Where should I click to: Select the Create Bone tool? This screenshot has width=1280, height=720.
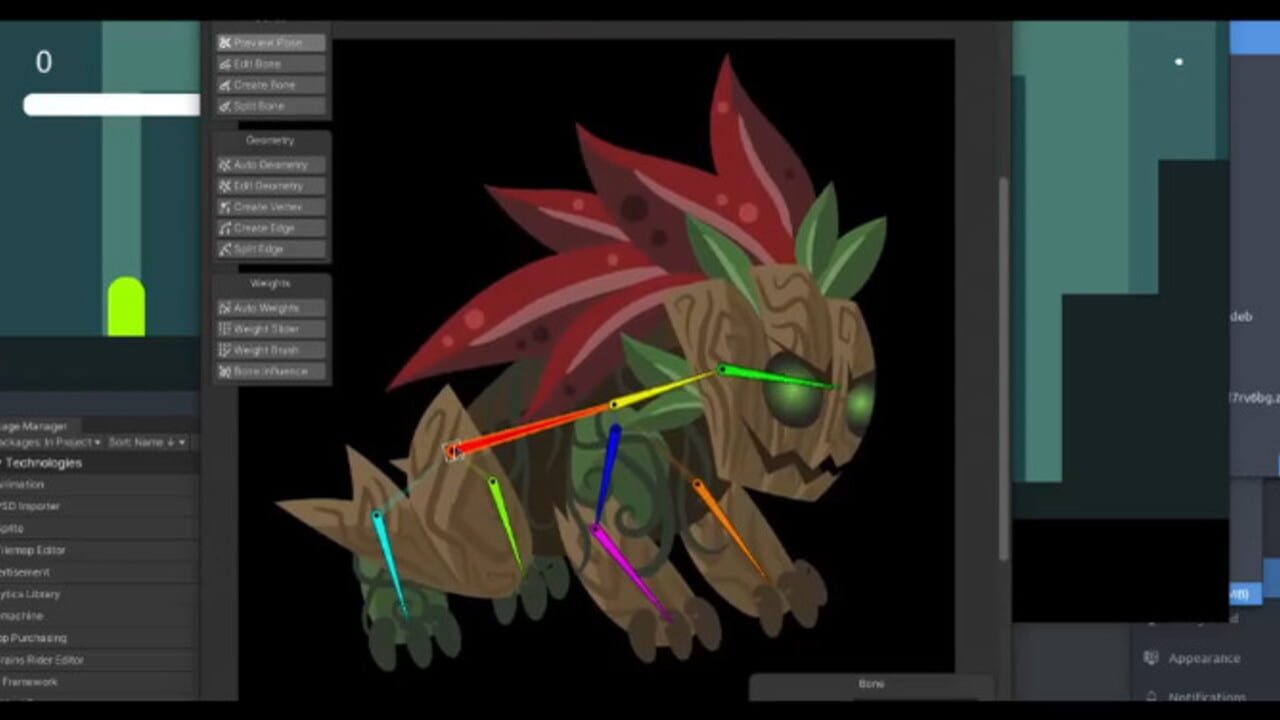271,85
